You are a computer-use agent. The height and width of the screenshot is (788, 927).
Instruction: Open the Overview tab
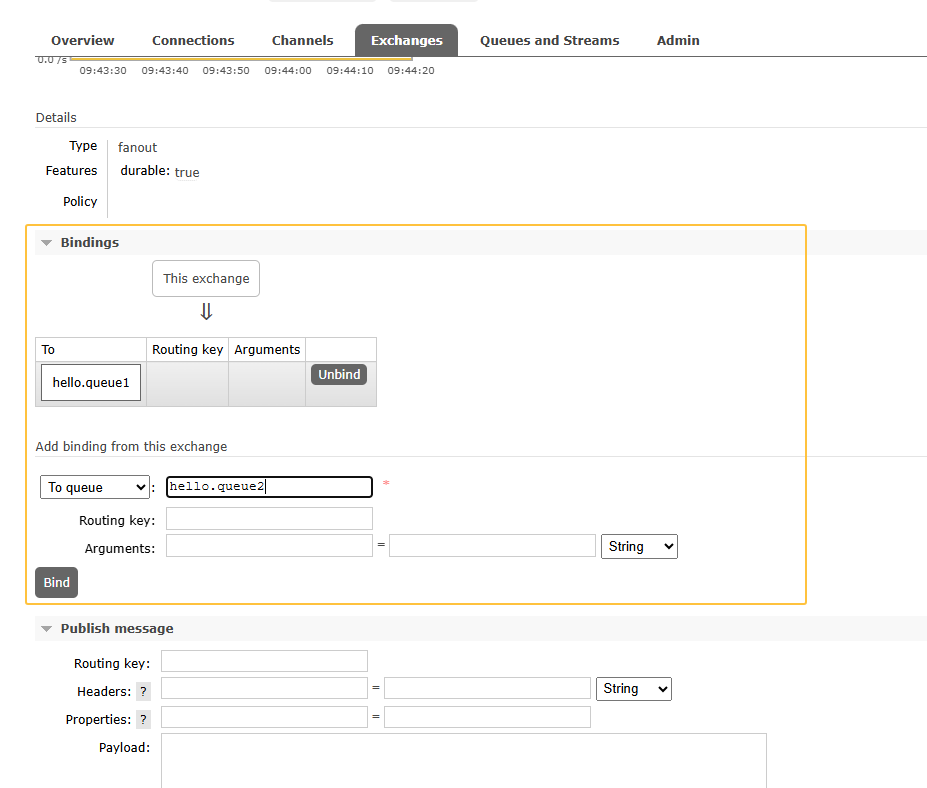pyautogui.click(x=83, y=40)
